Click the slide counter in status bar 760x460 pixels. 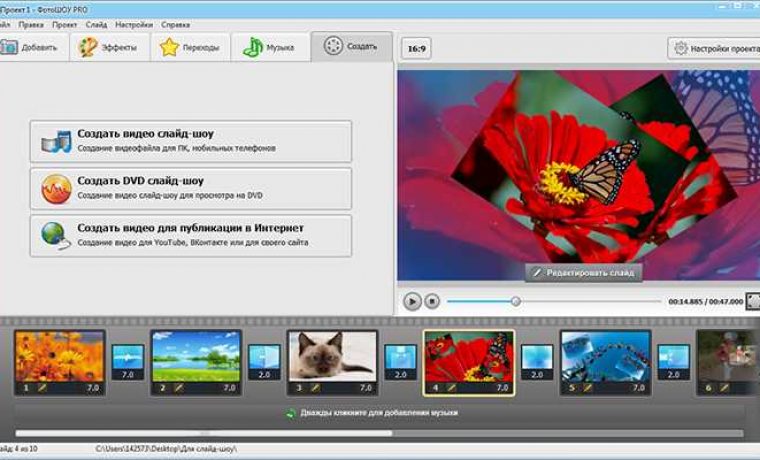tap(18, 449)
